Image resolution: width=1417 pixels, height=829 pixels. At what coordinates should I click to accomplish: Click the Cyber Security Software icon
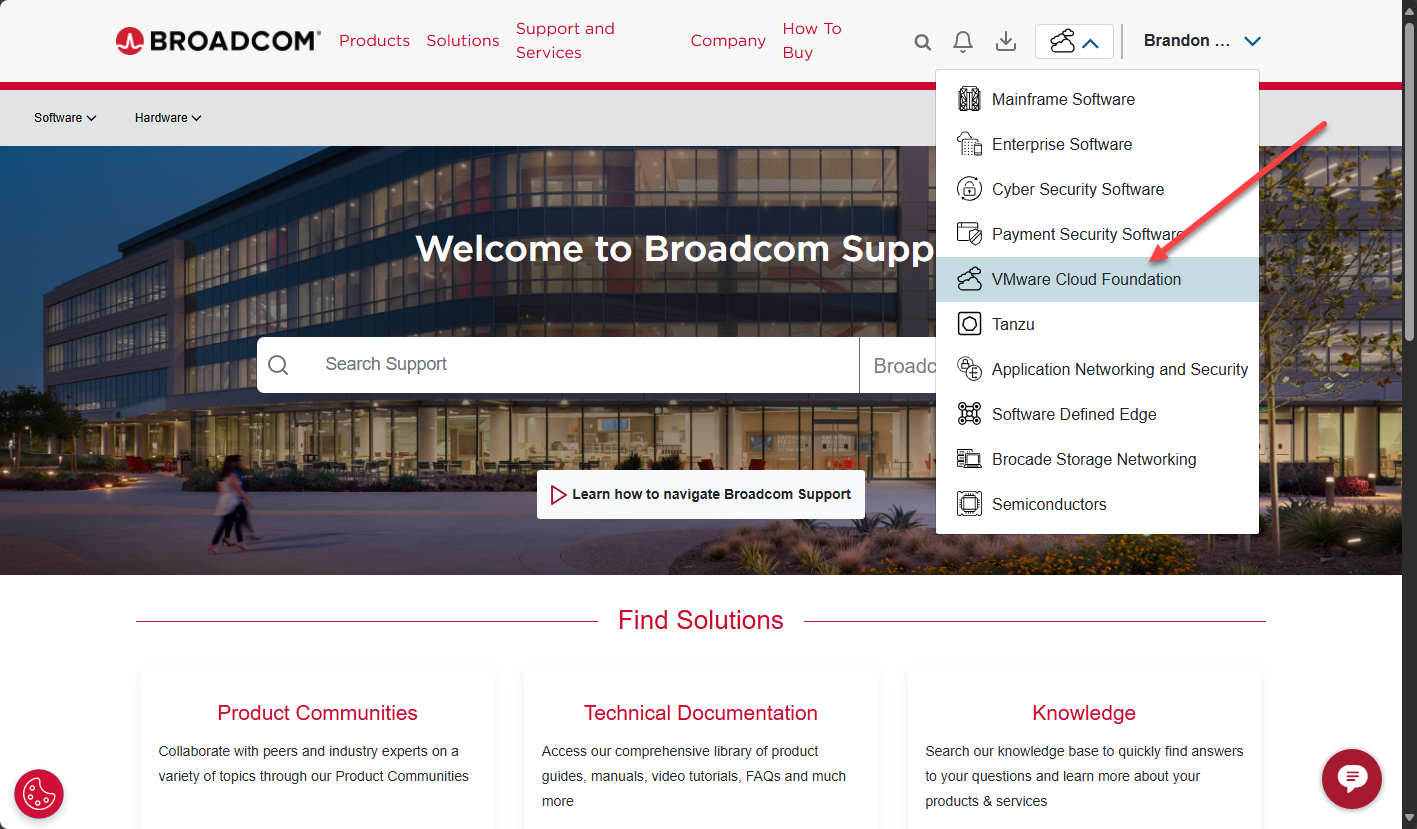(x=969, y=189)
